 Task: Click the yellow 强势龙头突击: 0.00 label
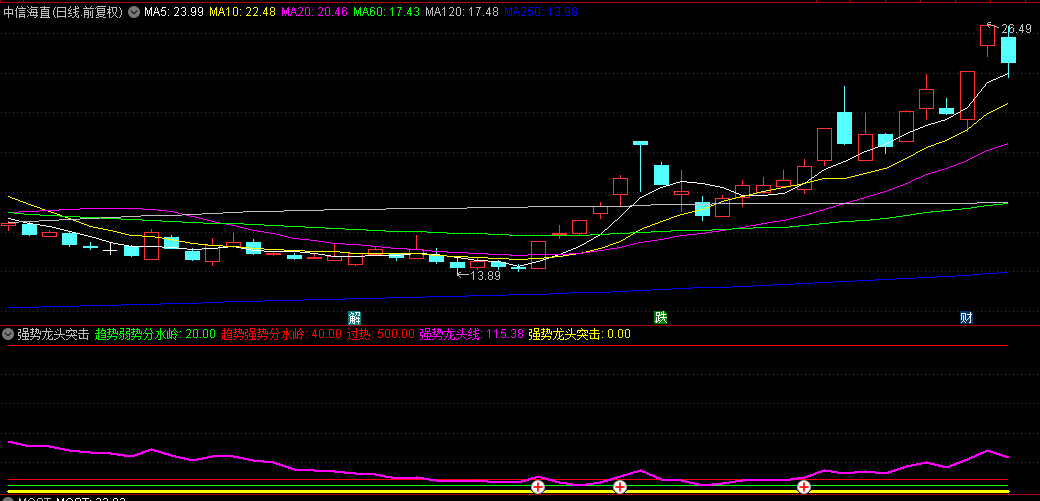click(x=580, y=334)
